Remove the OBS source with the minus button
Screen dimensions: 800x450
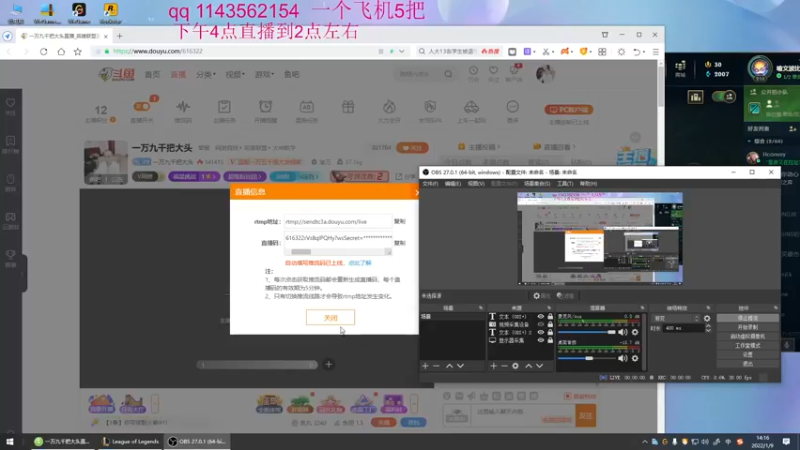click(x=504, y=366)
